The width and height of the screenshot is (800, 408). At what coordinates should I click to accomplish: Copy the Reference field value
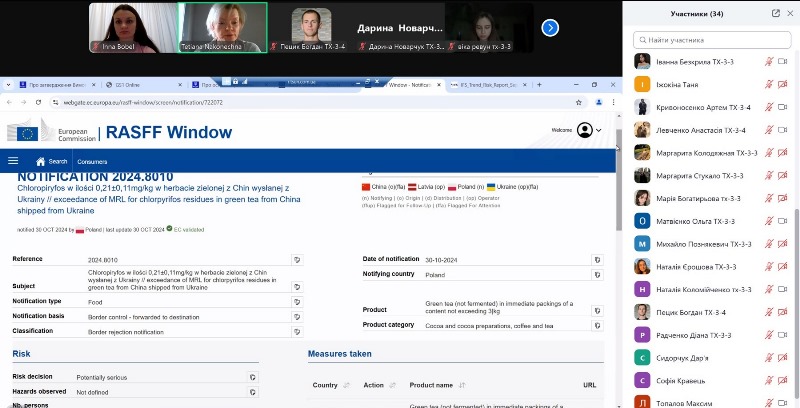(x=297, y=259)
